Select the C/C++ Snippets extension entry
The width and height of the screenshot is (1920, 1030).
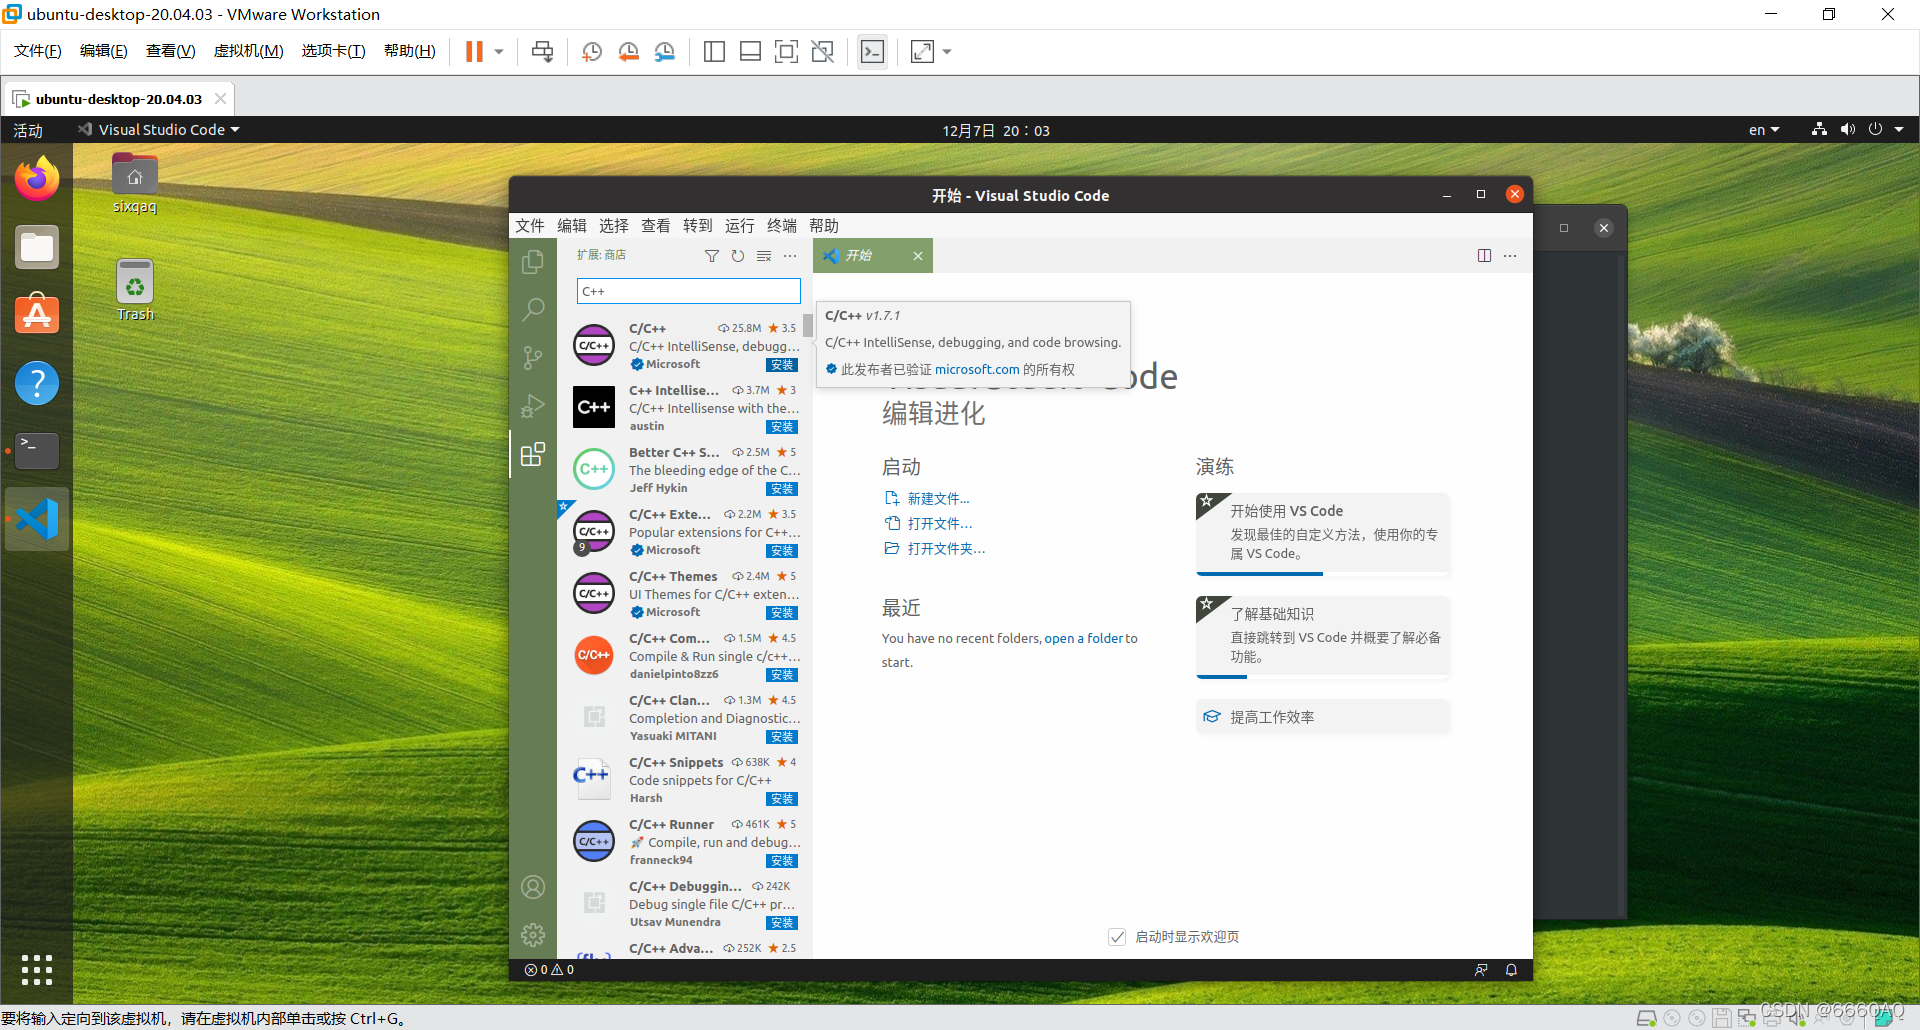point(686,781)
